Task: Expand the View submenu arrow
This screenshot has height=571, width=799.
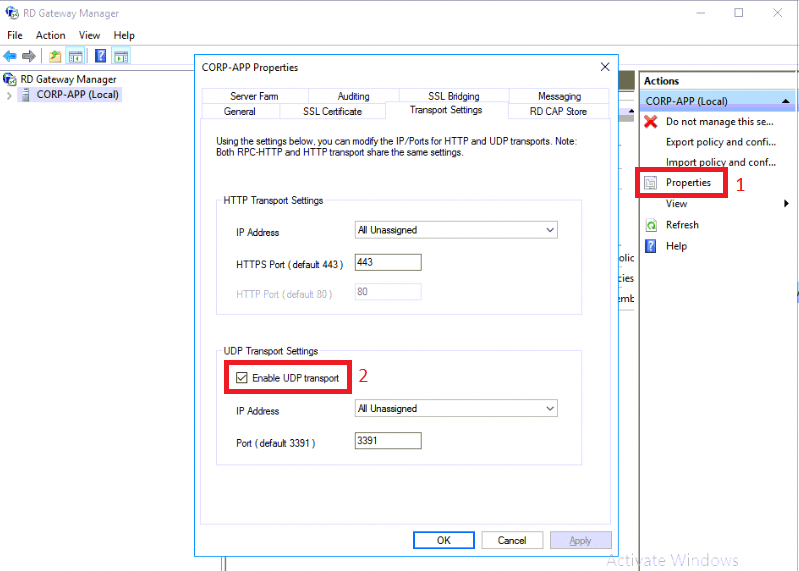Action: (x=786, y=203)
